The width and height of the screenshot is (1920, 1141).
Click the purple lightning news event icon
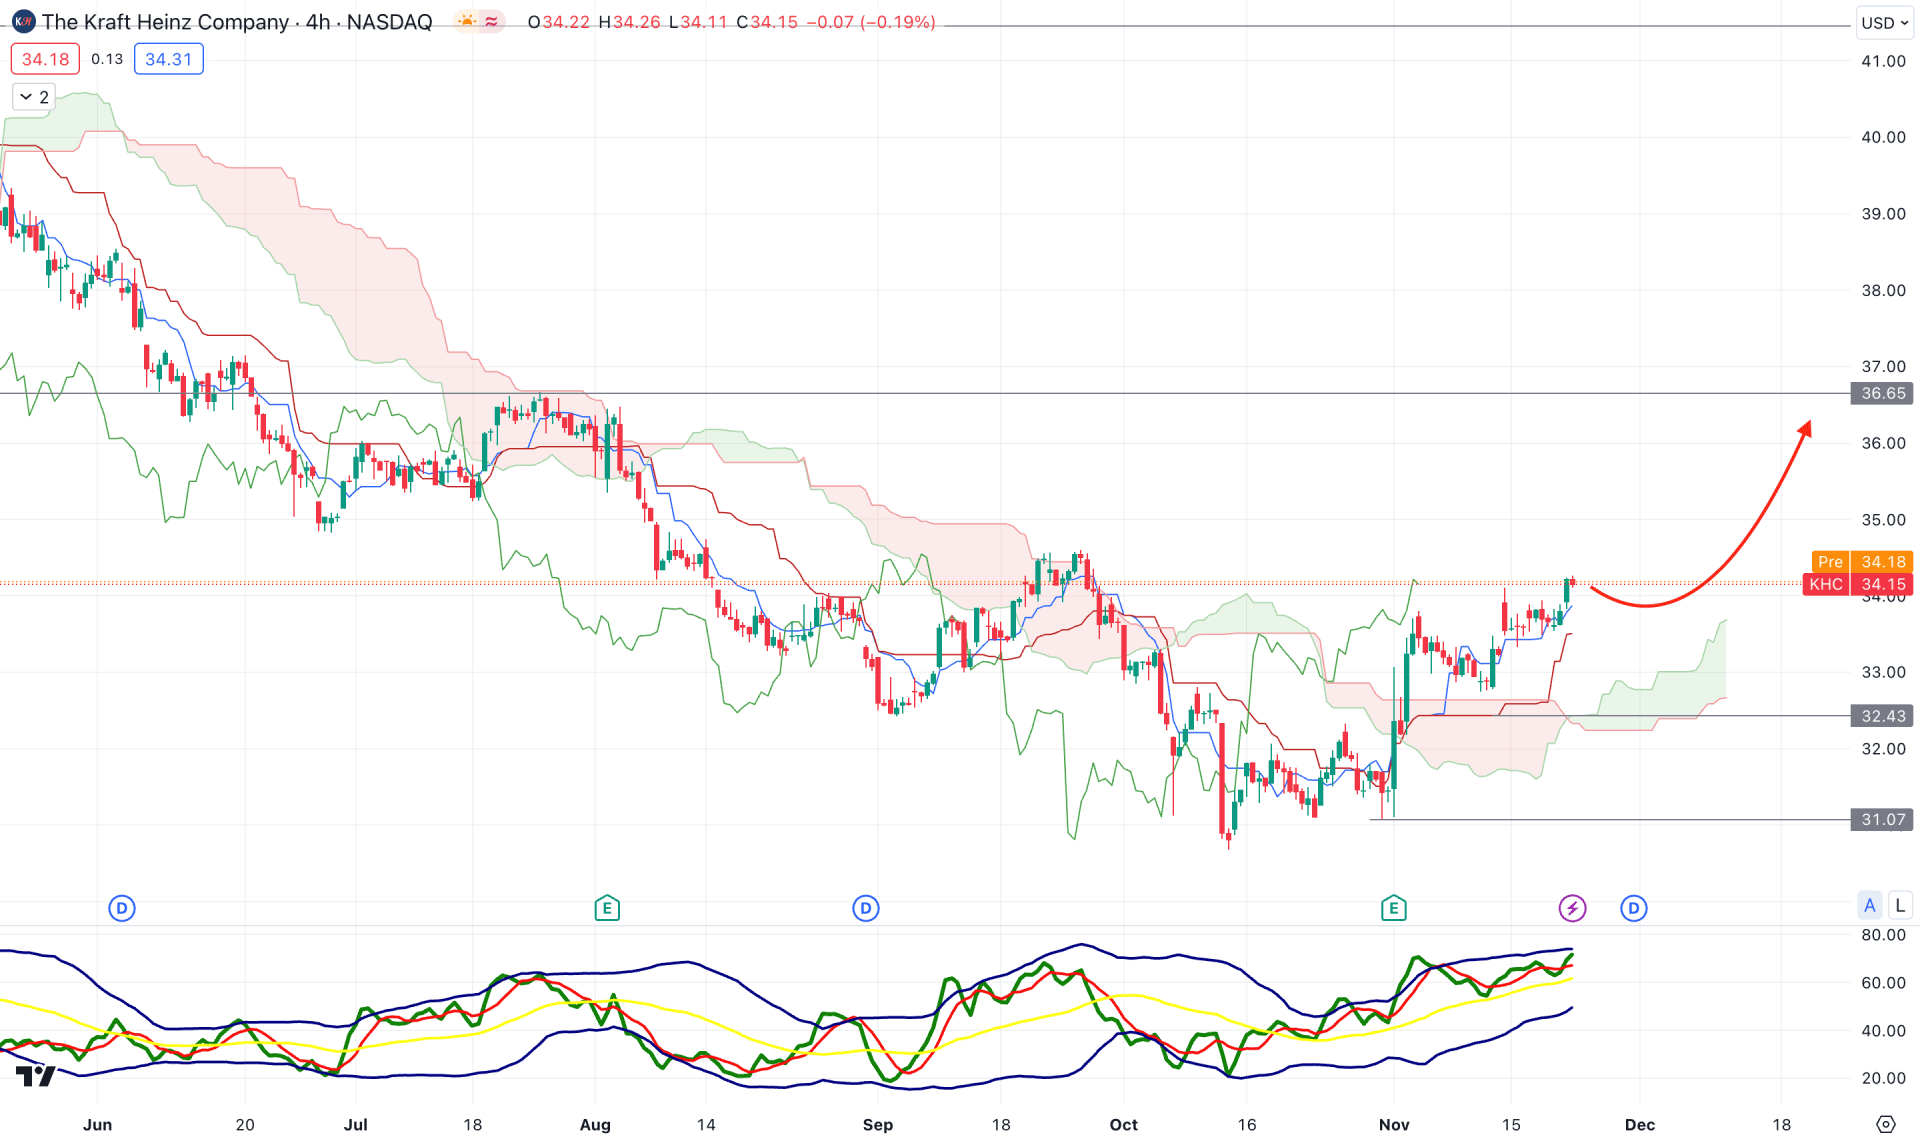click(x=1572, y=908)
